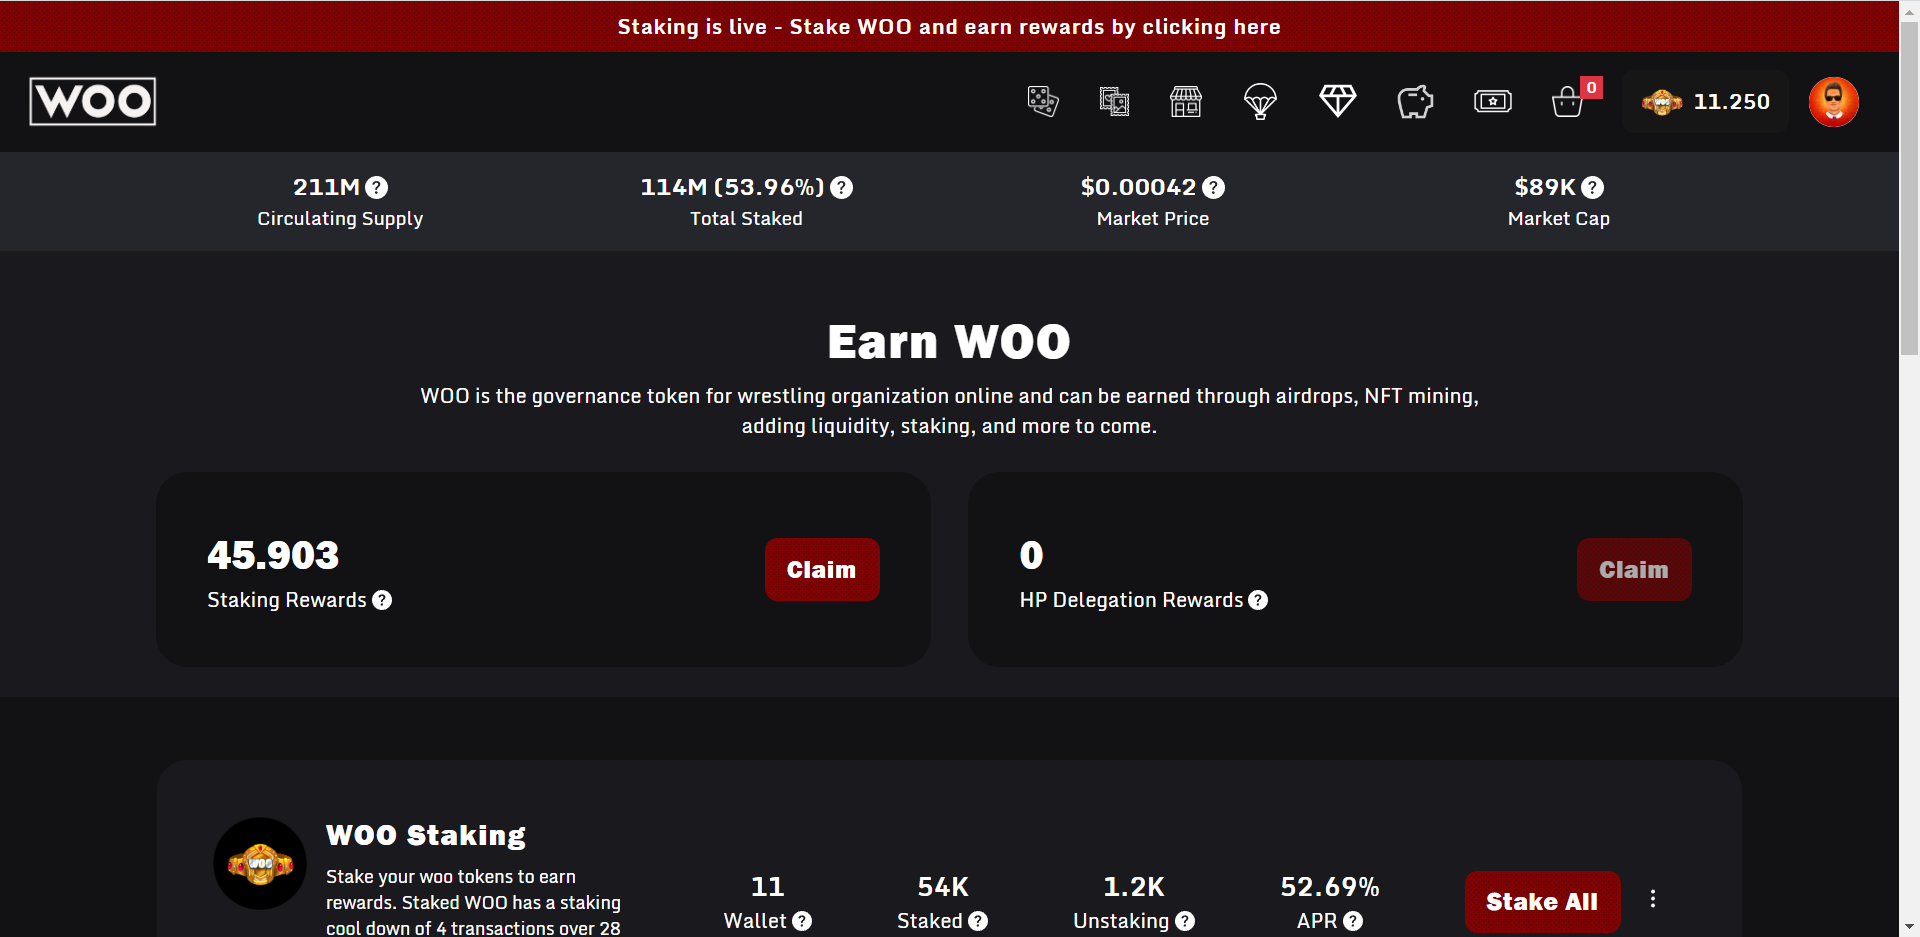Screen dimensions: 1920x937
Task: Click the $0.00042 market price value
Action: (x=1139, y=187)
